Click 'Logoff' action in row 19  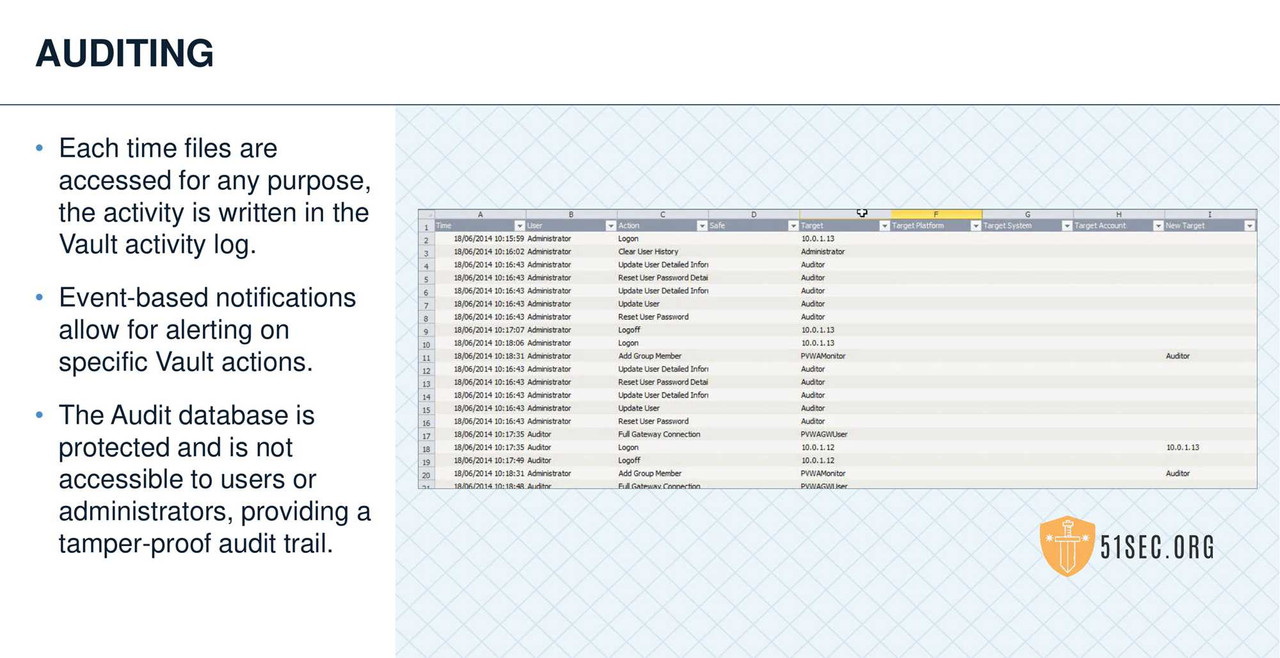(x=629, y=460)
